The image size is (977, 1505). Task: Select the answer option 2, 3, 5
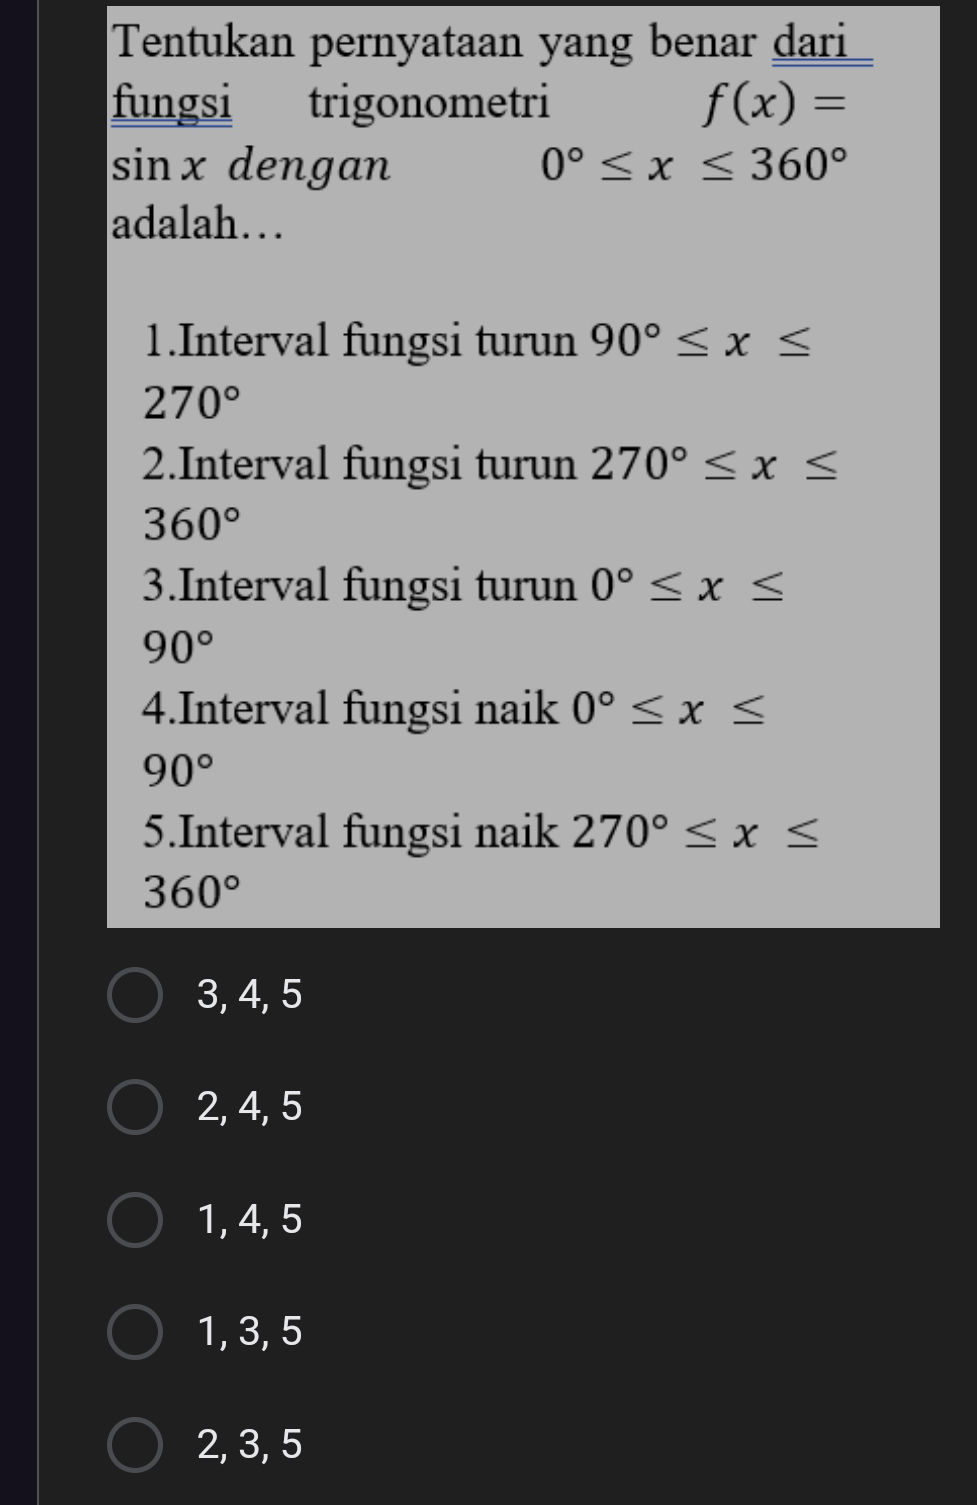click(x=248, y=1444)
